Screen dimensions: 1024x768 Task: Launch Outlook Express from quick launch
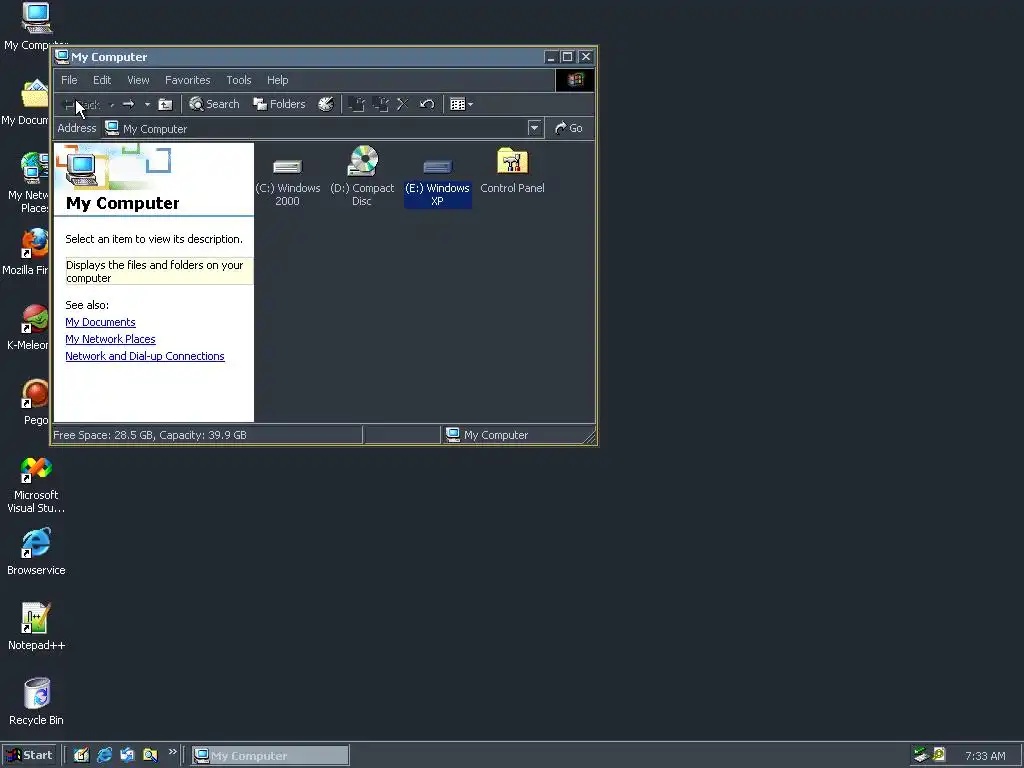(127, 755)
